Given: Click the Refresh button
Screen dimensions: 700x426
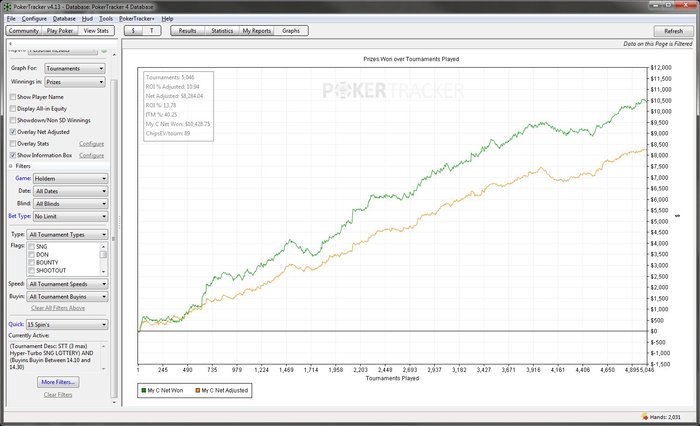Looking at the screenshot, I should tap(674, 31).
